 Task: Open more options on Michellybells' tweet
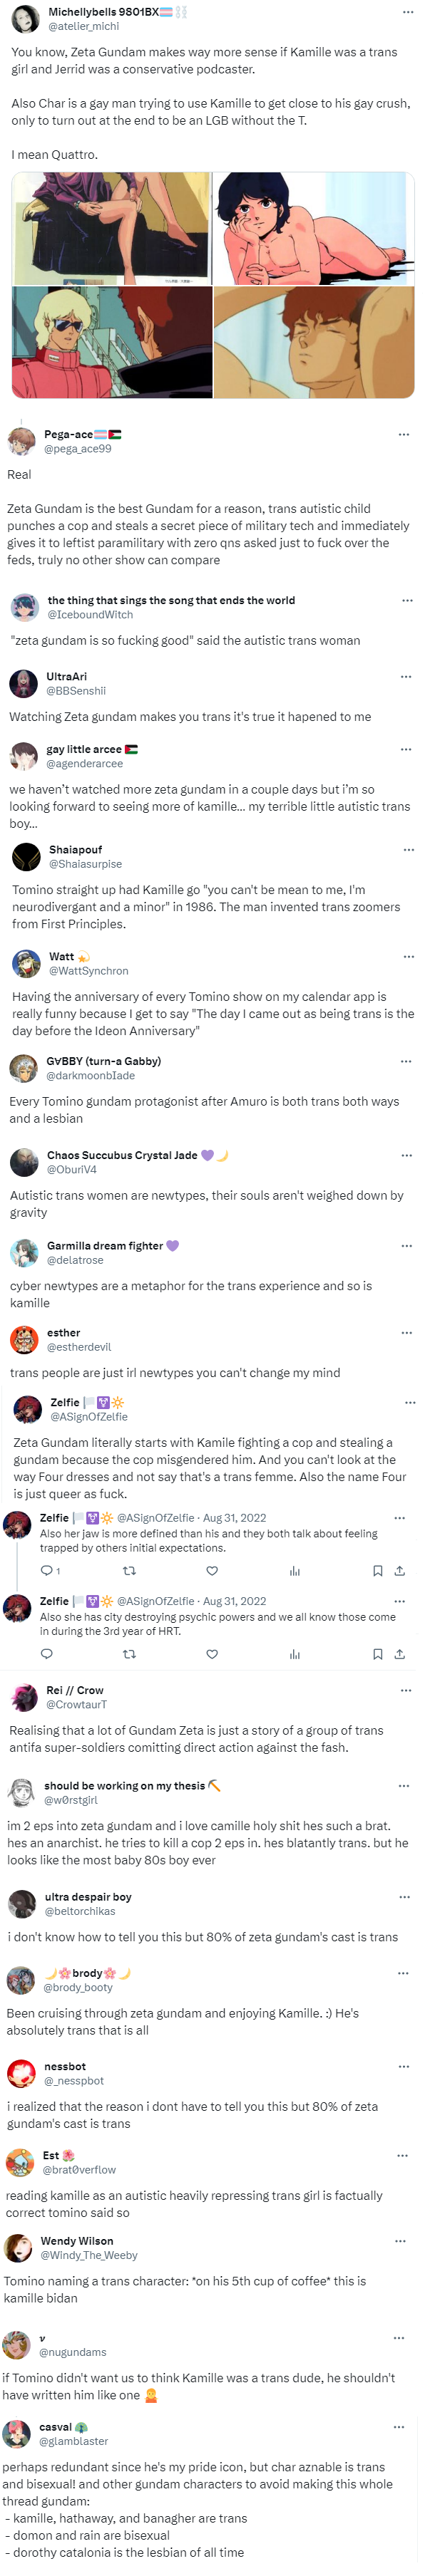[x=407, y=12]
